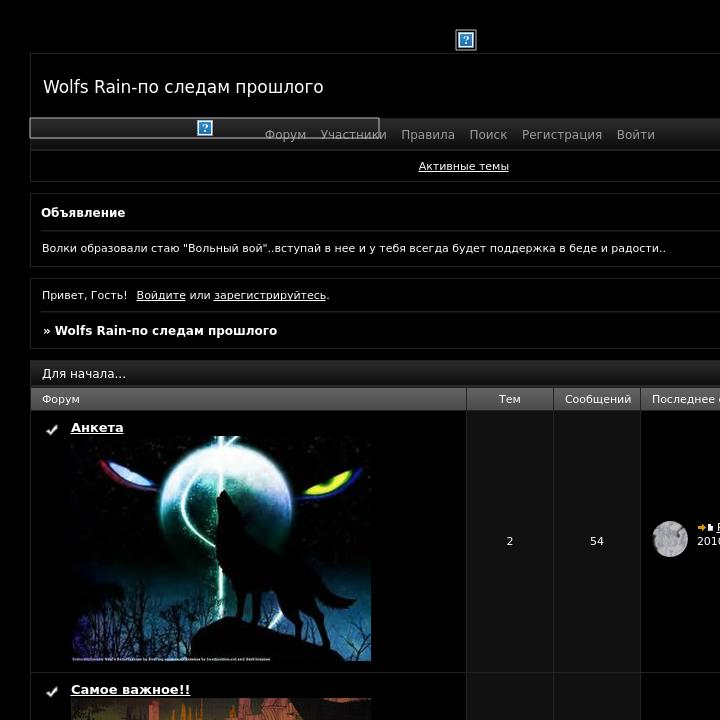Open the Анкета forum link
720x720 pixels.
point(97,428)
